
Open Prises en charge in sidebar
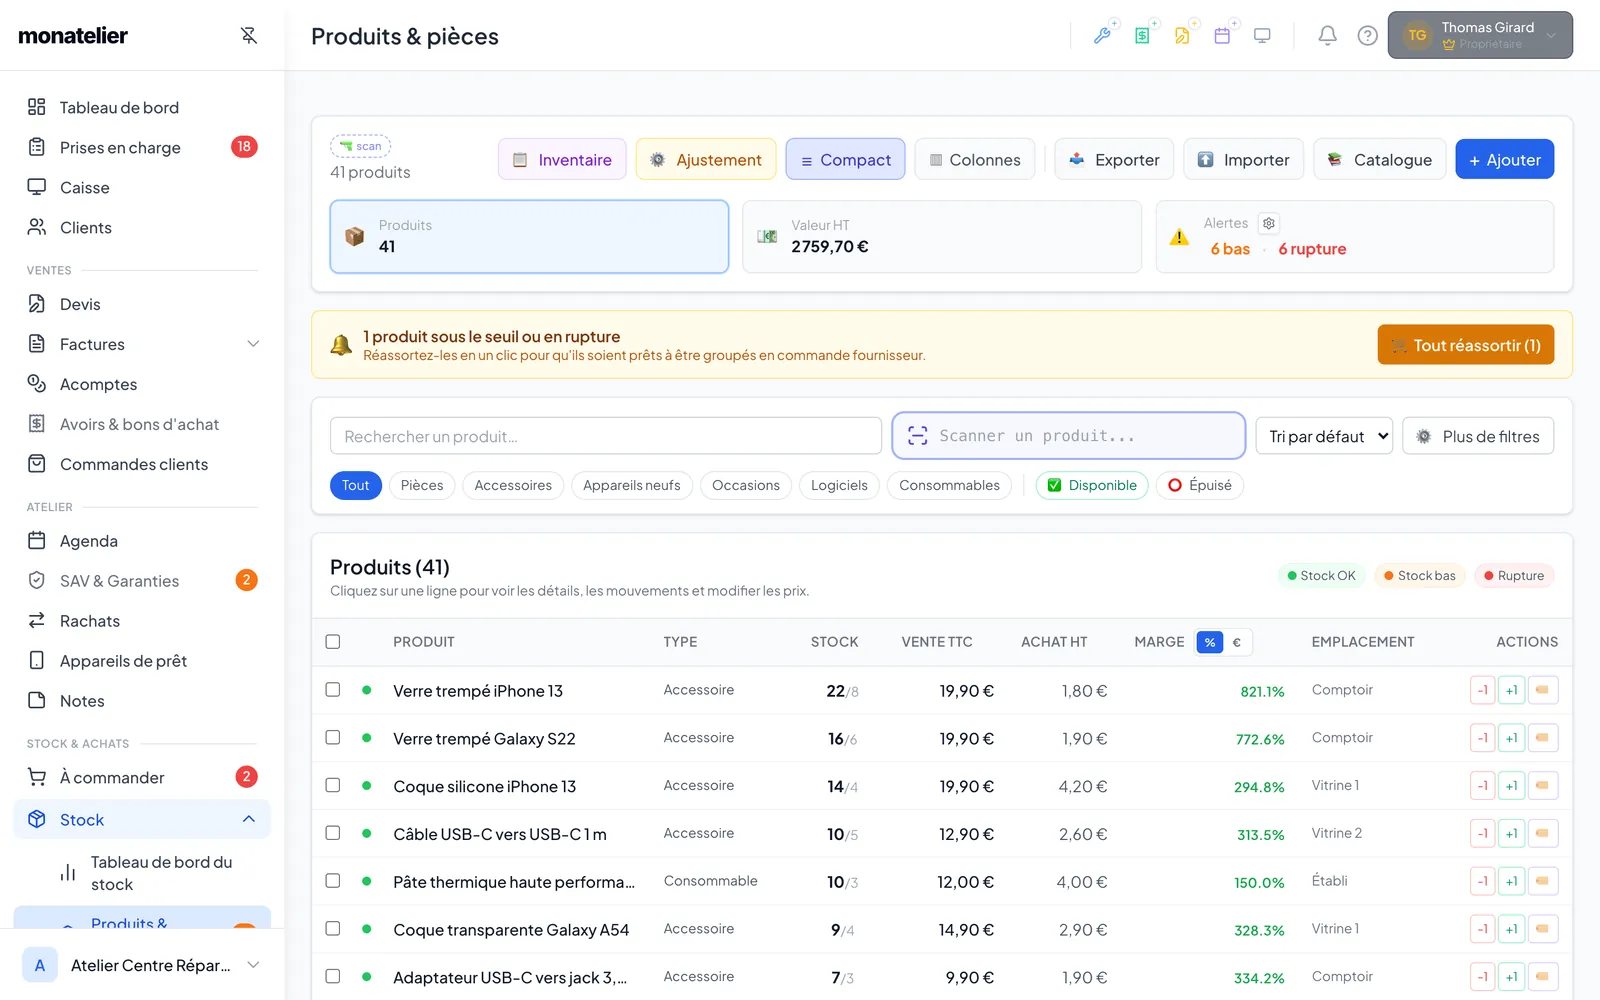click(x=142, y=148)
